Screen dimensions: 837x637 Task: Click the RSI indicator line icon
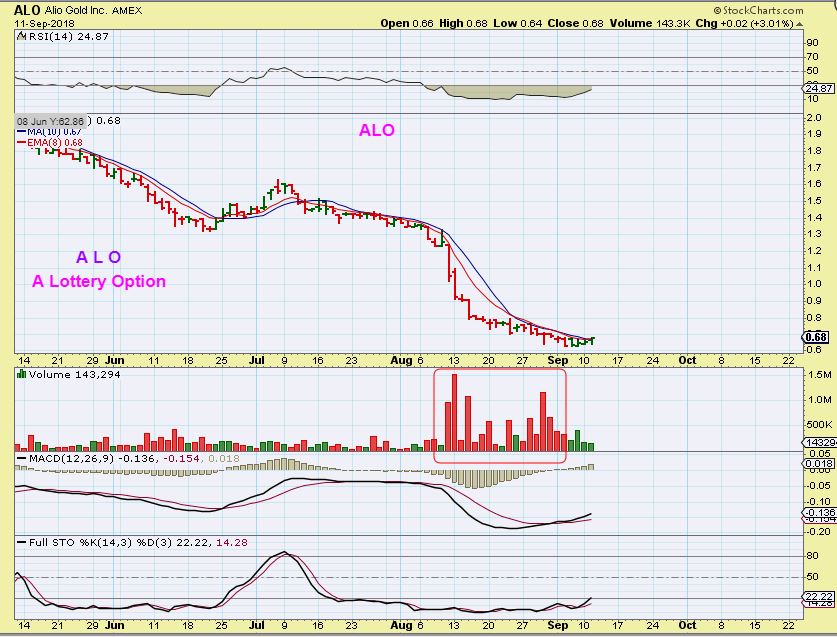click(x=21, y=36)
